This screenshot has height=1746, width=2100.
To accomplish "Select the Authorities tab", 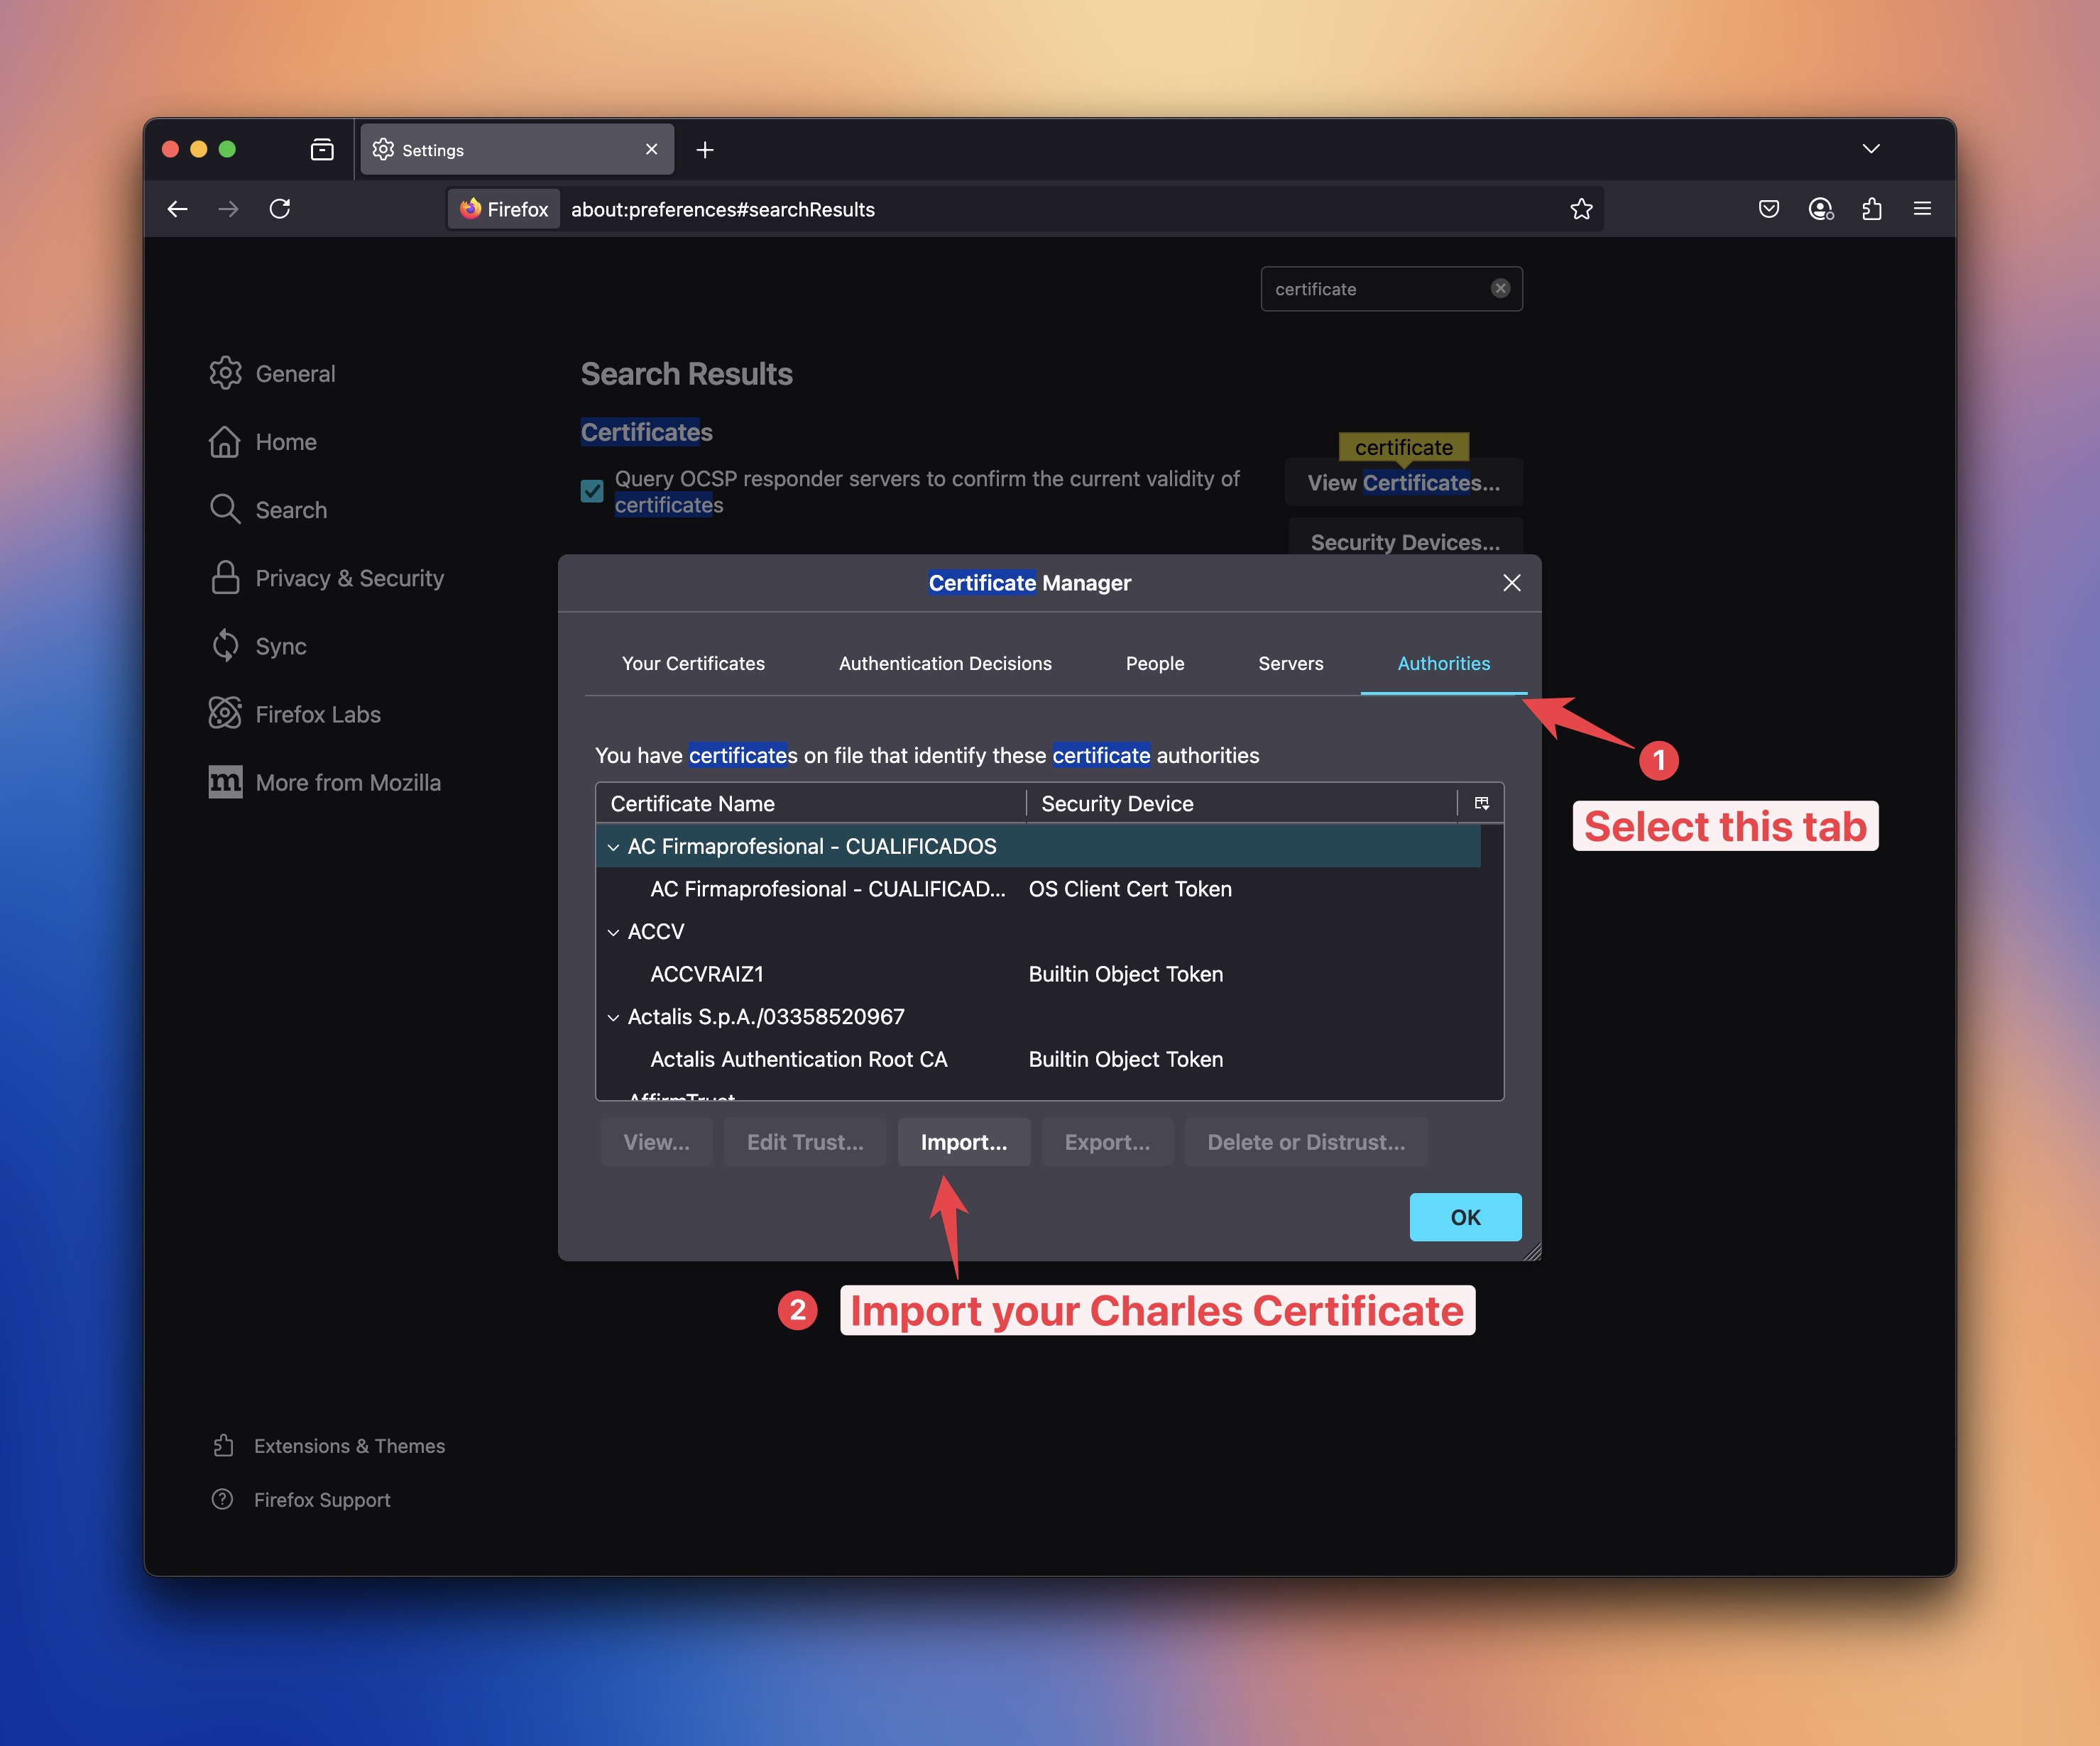I will click(1443, 663).
